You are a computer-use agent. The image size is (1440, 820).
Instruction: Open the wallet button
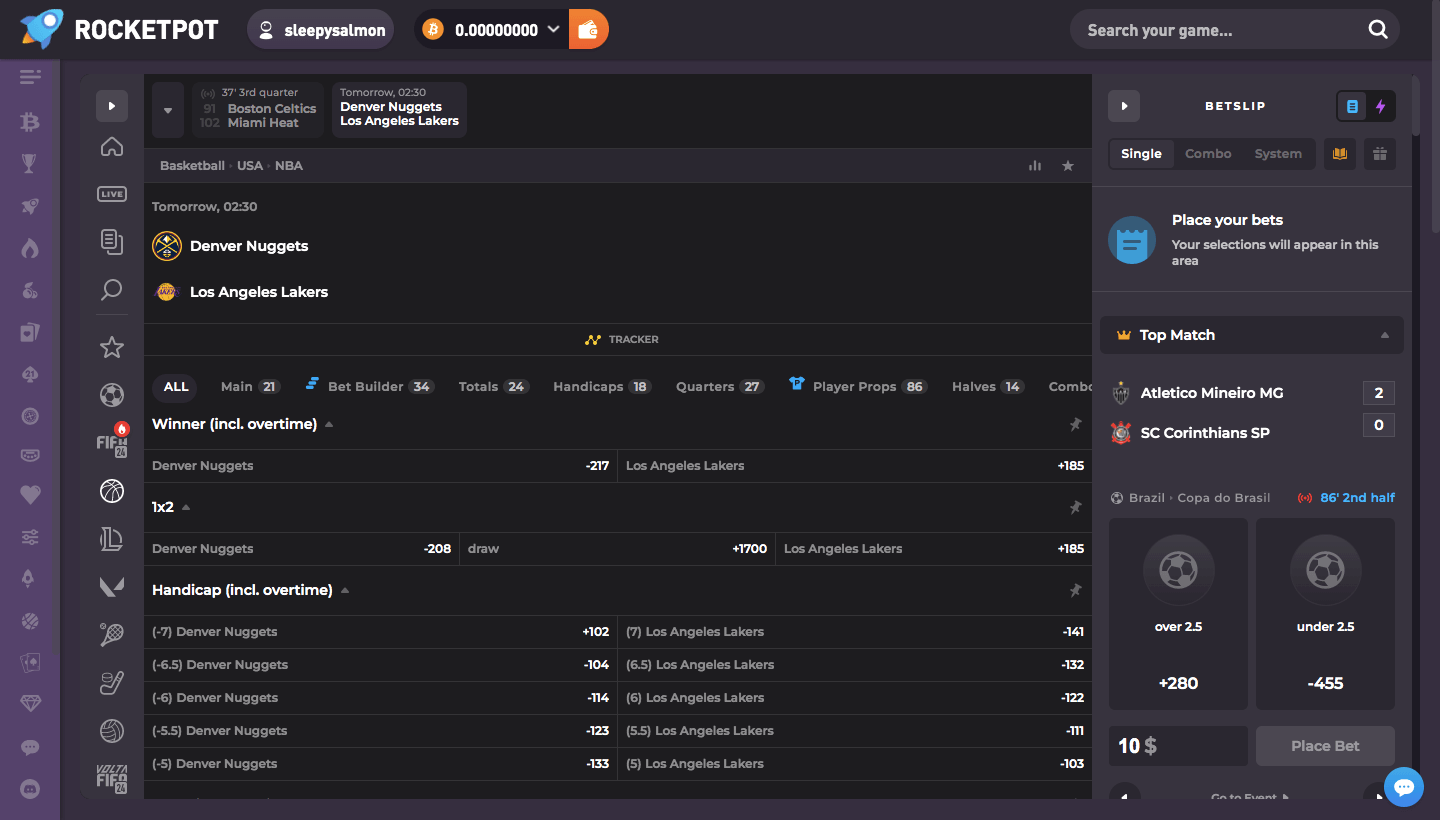589,30
